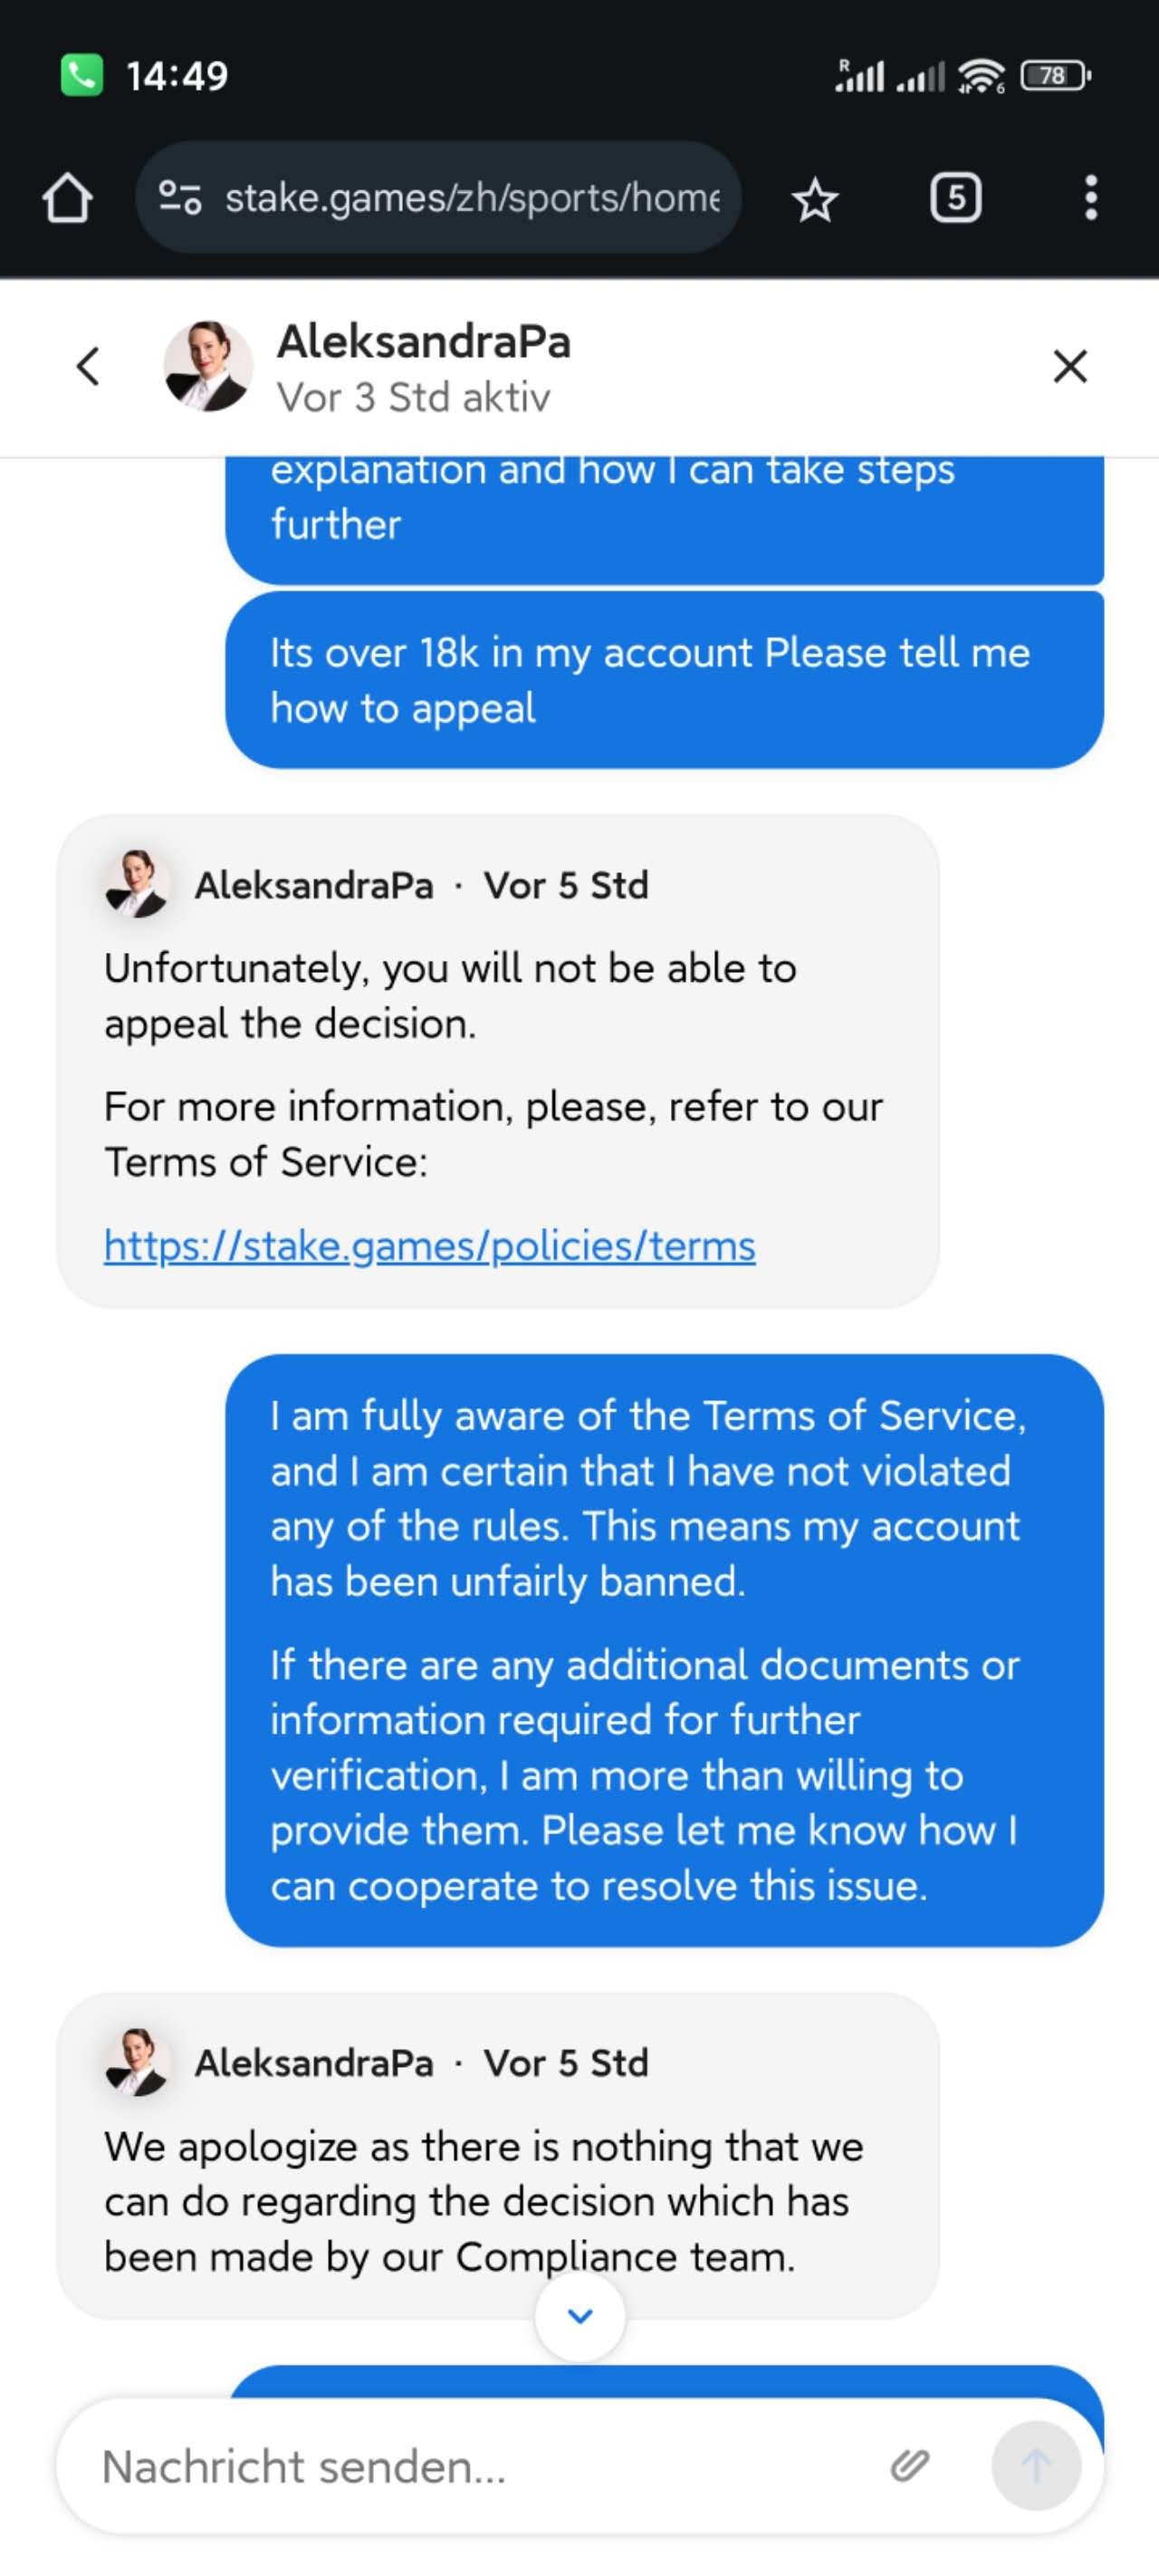Send the message with the arrow button
Image resolution: width=1159 pixels, height=2576 pixels.
[1035, 2465]
